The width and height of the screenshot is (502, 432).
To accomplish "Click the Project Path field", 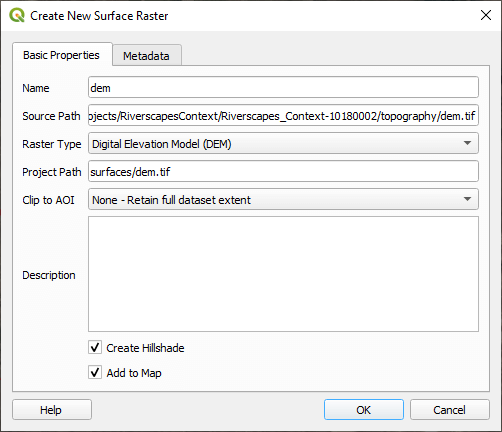I will click(283, 171).
